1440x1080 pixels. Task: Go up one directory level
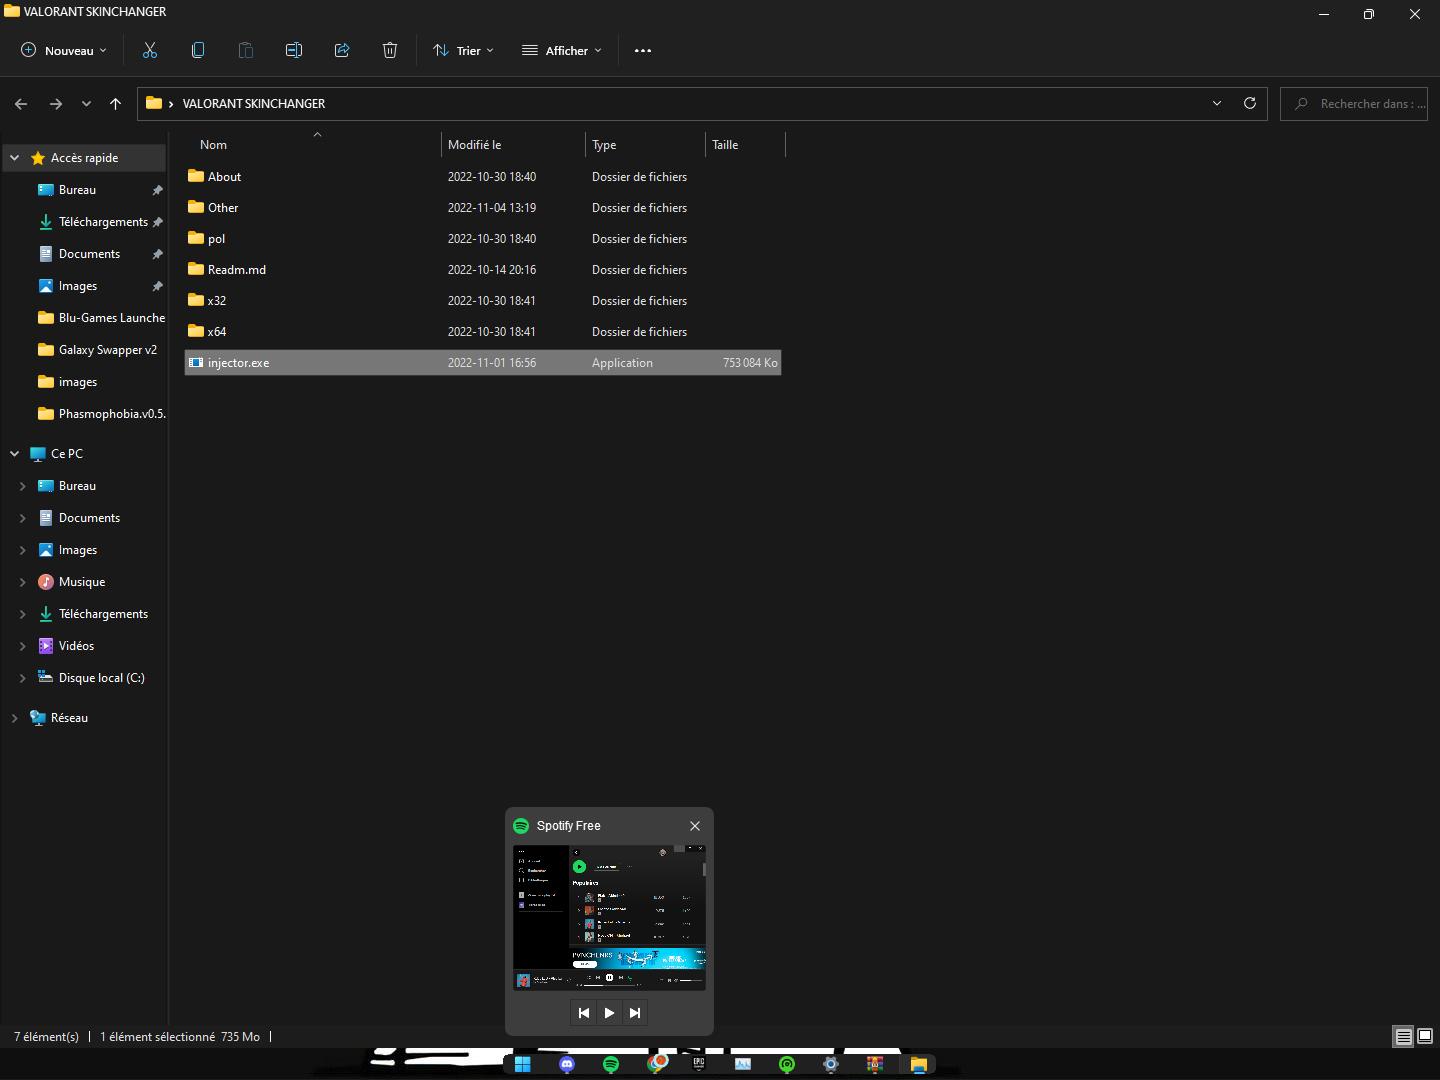[x=115, y=103]
